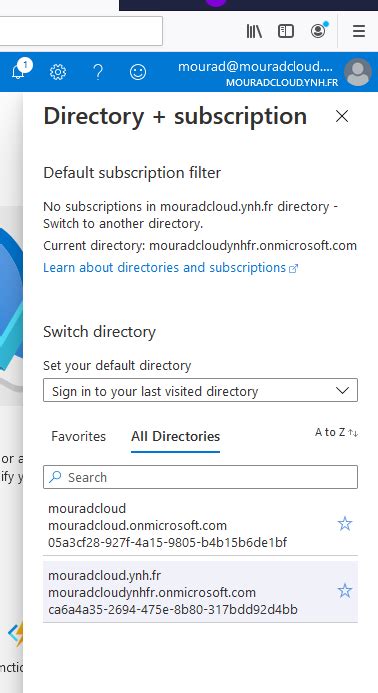The height and width of the screenshot is (693, 378).
Task: Select the mouradcloudynhfr.onmicrosoft.com directory
Action: [x=200, y=592]
